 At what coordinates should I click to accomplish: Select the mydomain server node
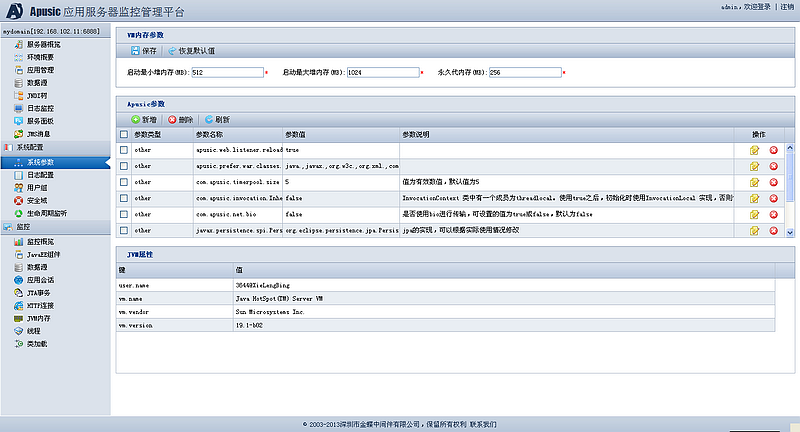[51, 31]
